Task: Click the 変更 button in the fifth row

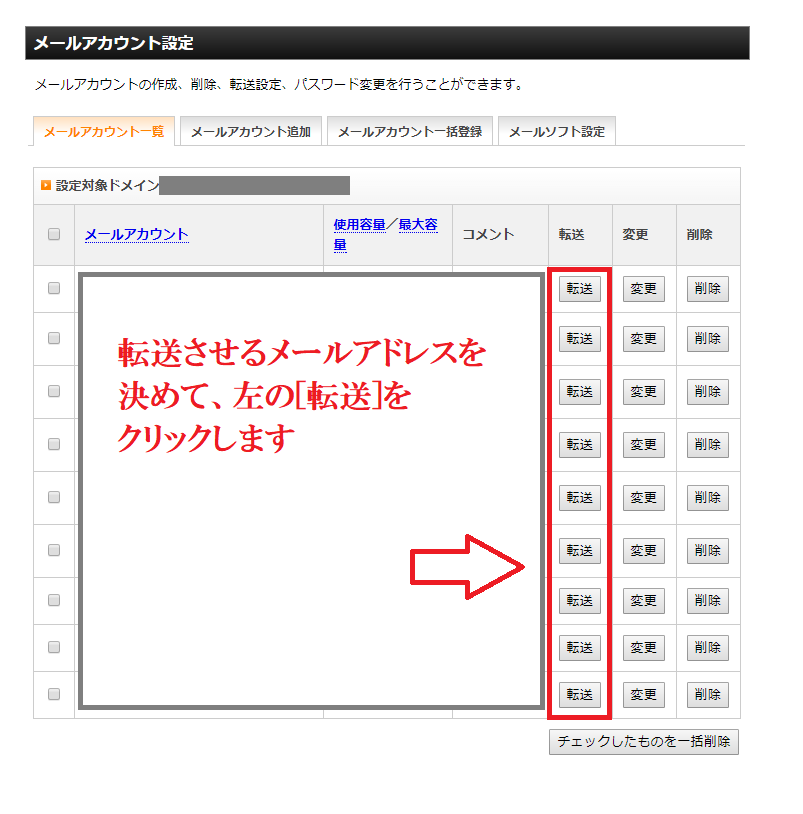Action: 644,497
